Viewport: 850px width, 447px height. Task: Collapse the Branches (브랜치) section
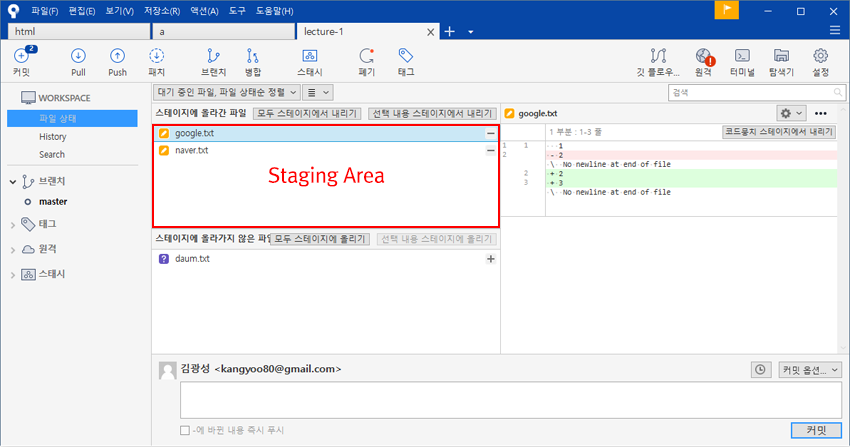coord(13,182)
